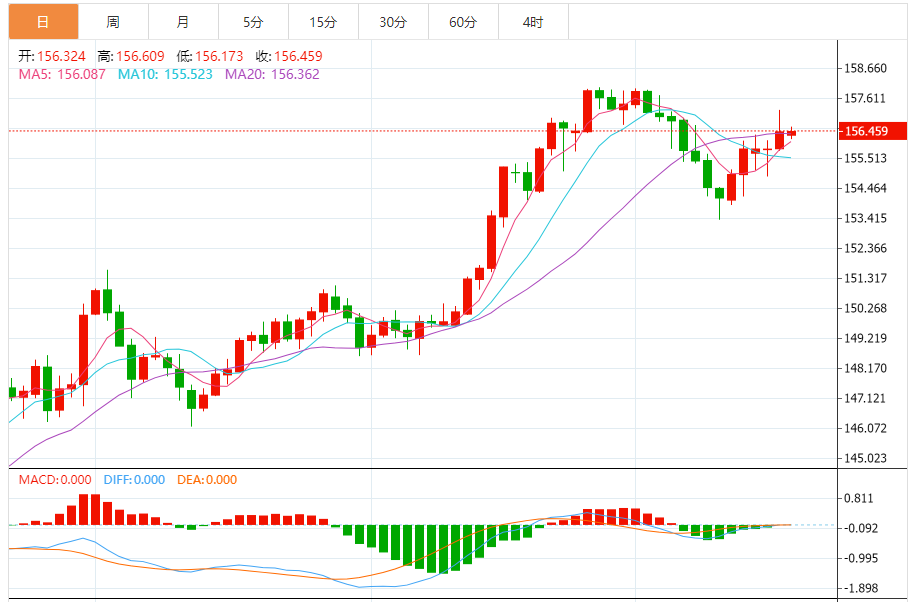Image resolution: width=918 pixels, height=602 pixels.
Task: Click the 145.023 price axis label
Action: coord(865,458)
